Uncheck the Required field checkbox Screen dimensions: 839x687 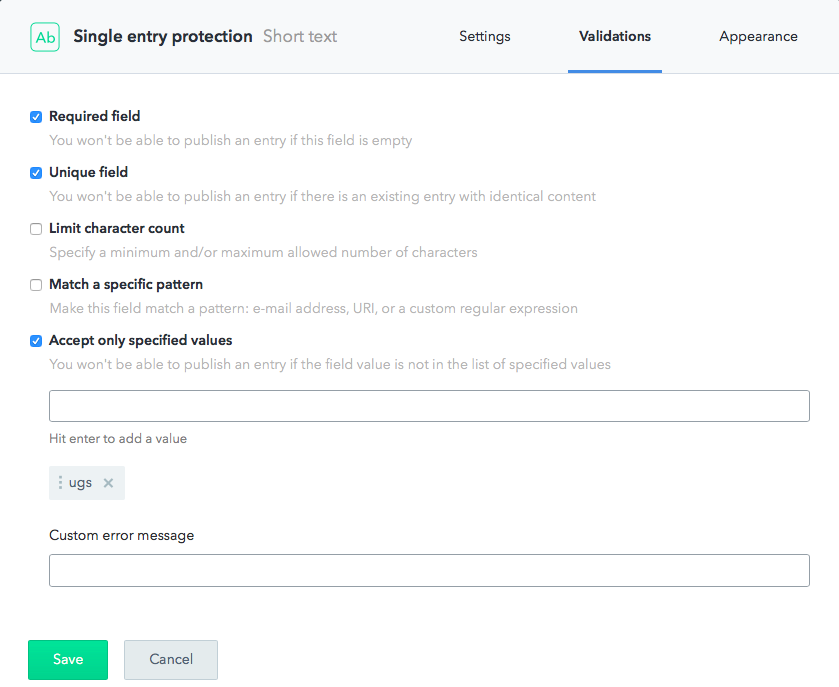[36, 117]
